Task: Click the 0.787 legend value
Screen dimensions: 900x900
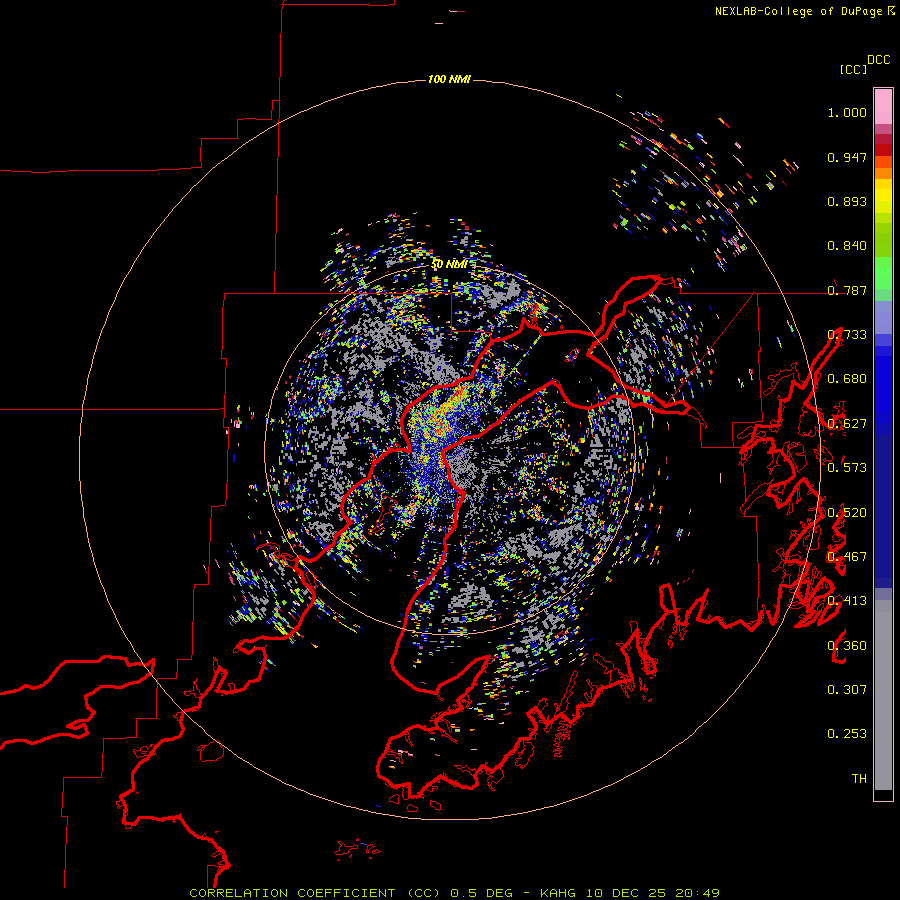Action: pyautogui.click(x=847, y=290)
